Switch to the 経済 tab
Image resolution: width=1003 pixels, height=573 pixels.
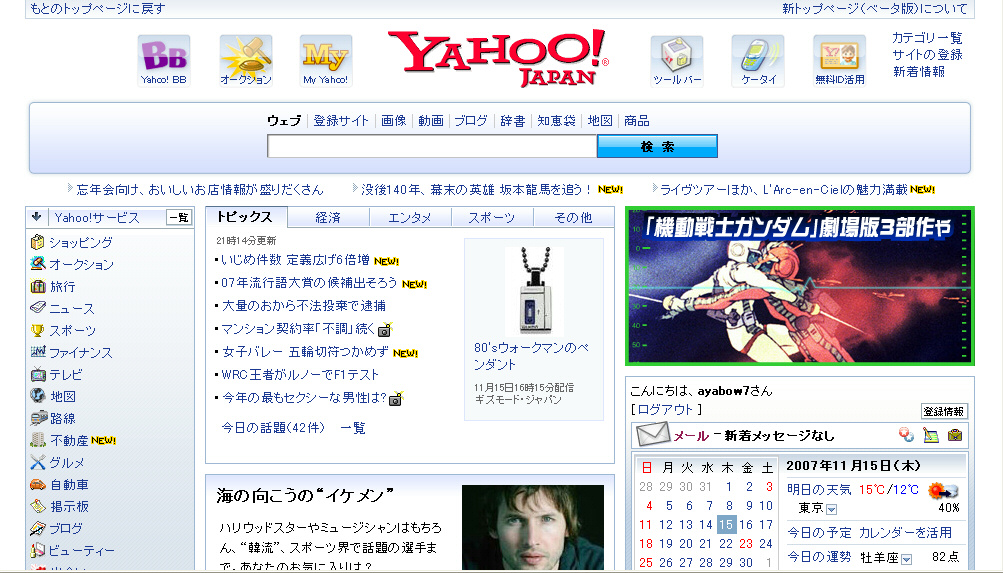(328, 217)
